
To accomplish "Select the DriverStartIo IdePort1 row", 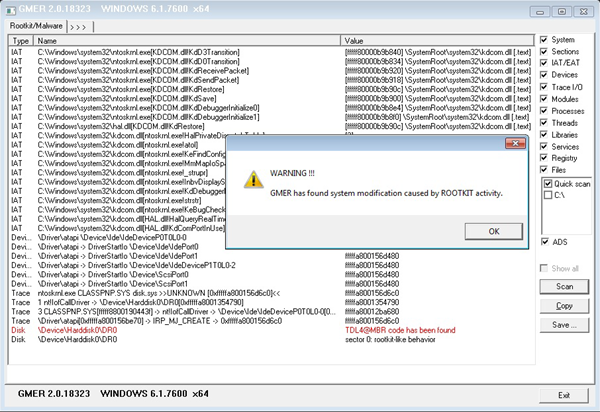I will [x=271, y=256].
